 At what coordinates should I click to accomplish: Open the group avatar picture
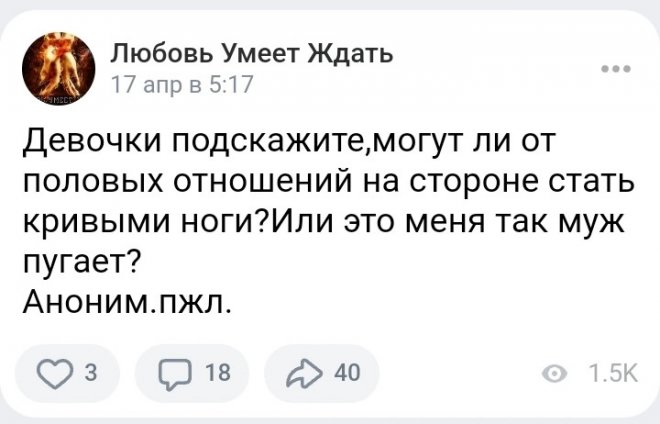tap(59, 69)
